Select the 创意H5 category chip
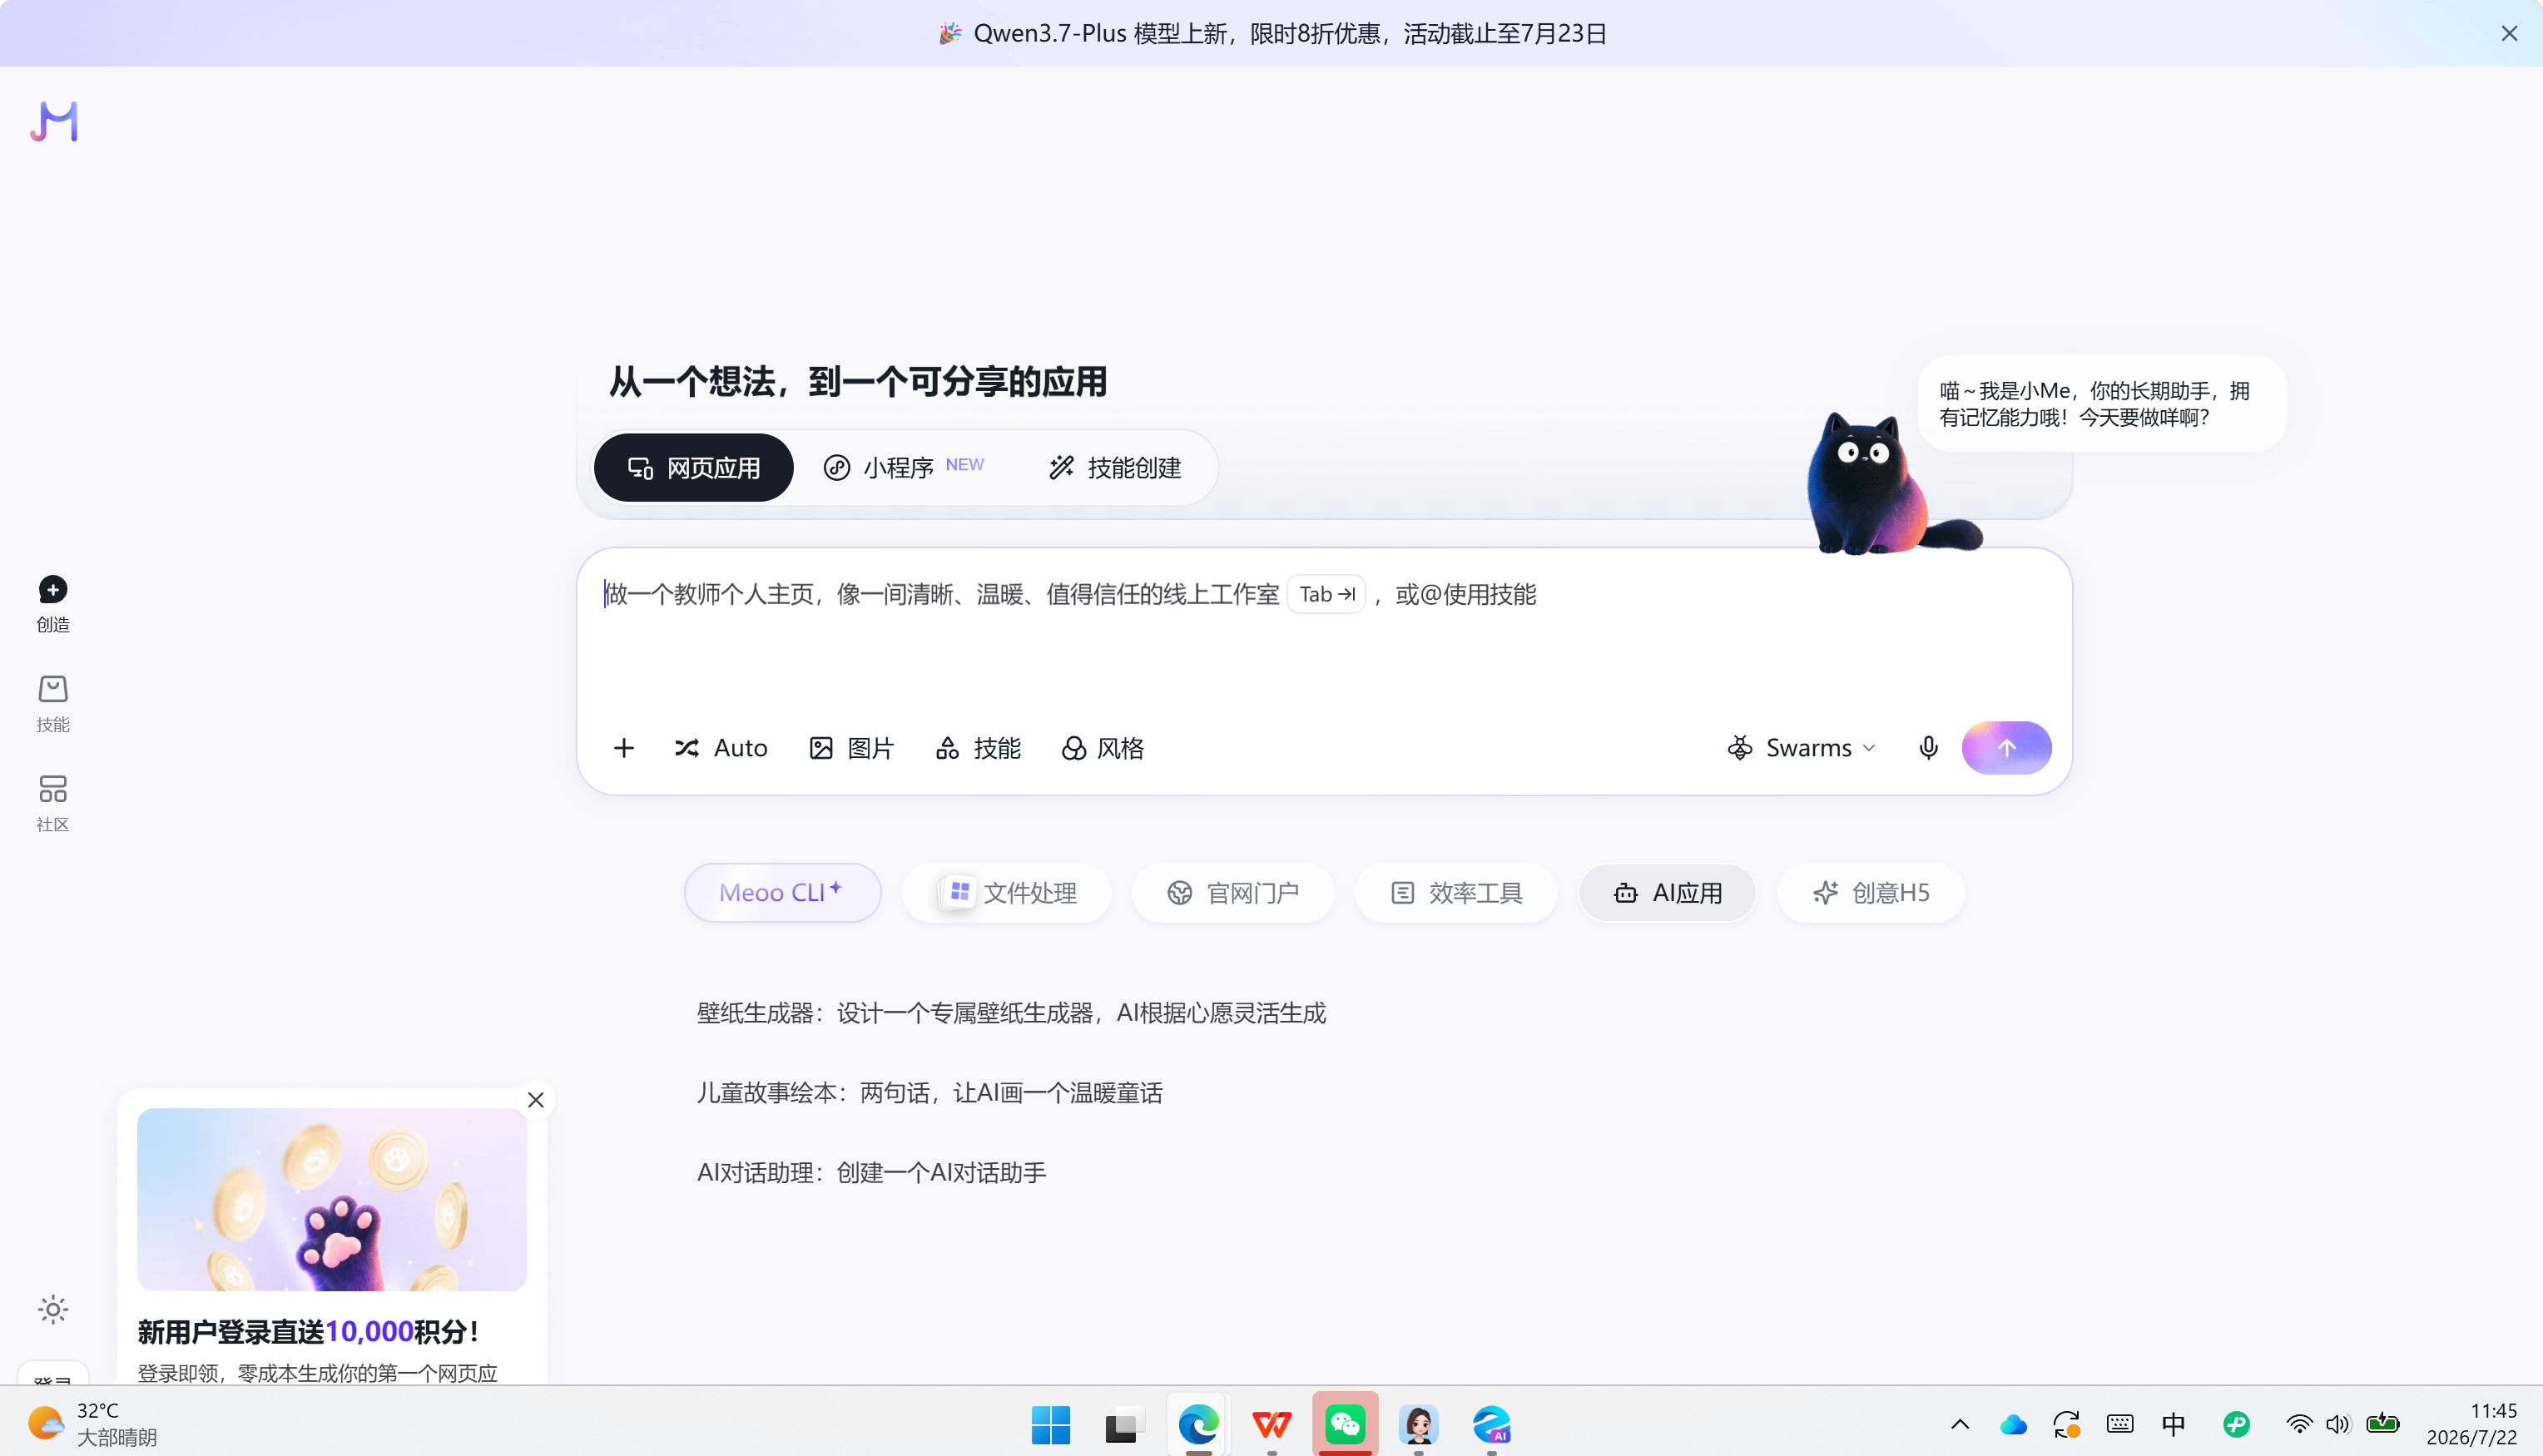 (x=1871, y=892)
